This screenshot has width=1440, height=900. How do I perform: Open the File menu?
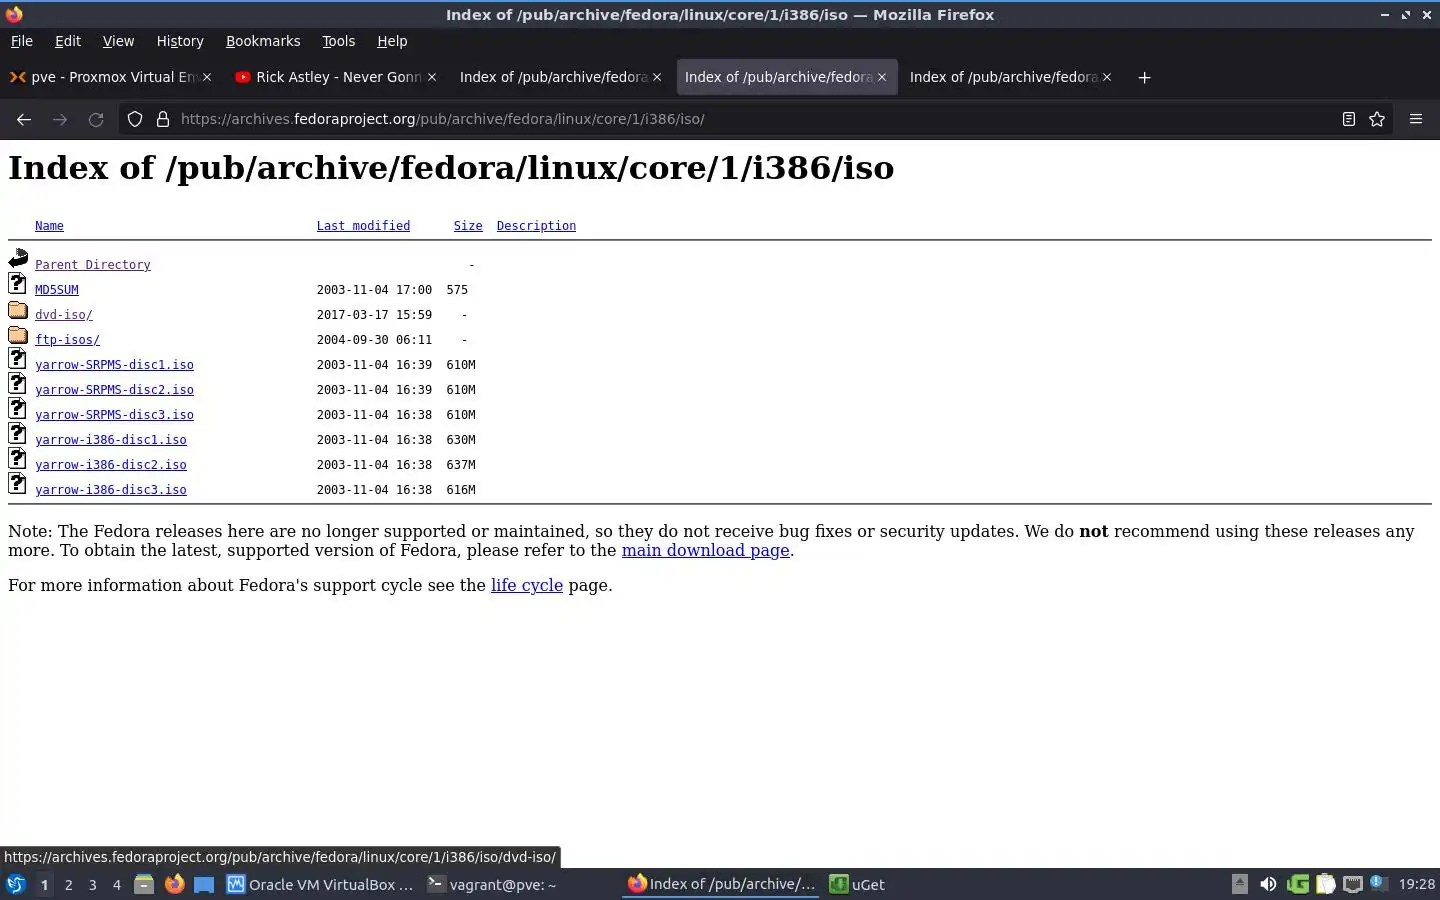pos(22,41)
